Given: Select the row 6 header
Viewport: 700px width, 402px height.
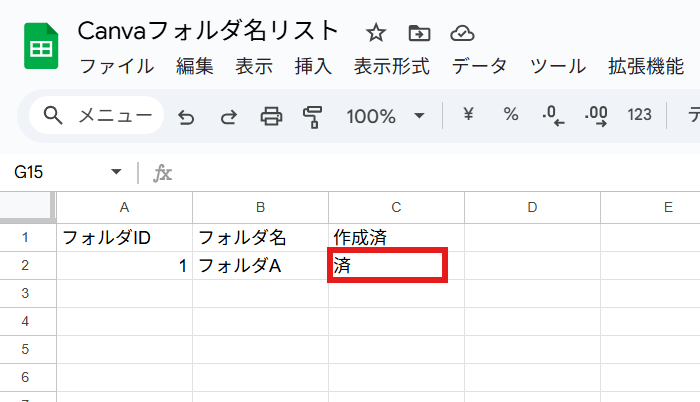Looking at the screenshot, I should [x=28, y=377].
